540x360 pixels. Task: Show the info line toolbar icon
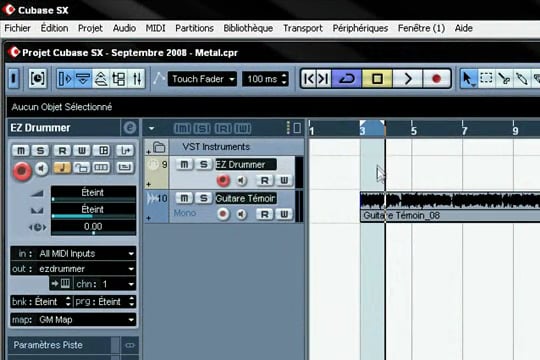pos(83,79)
